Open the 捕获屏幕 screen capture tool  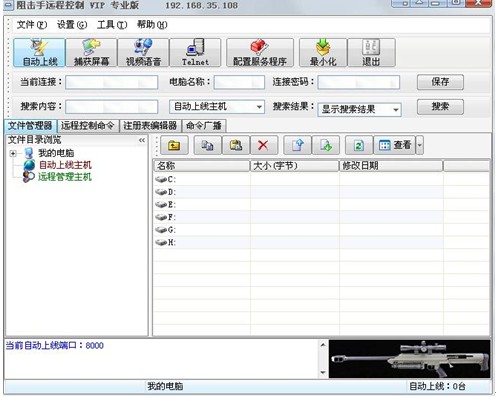(x=91, y=53)
